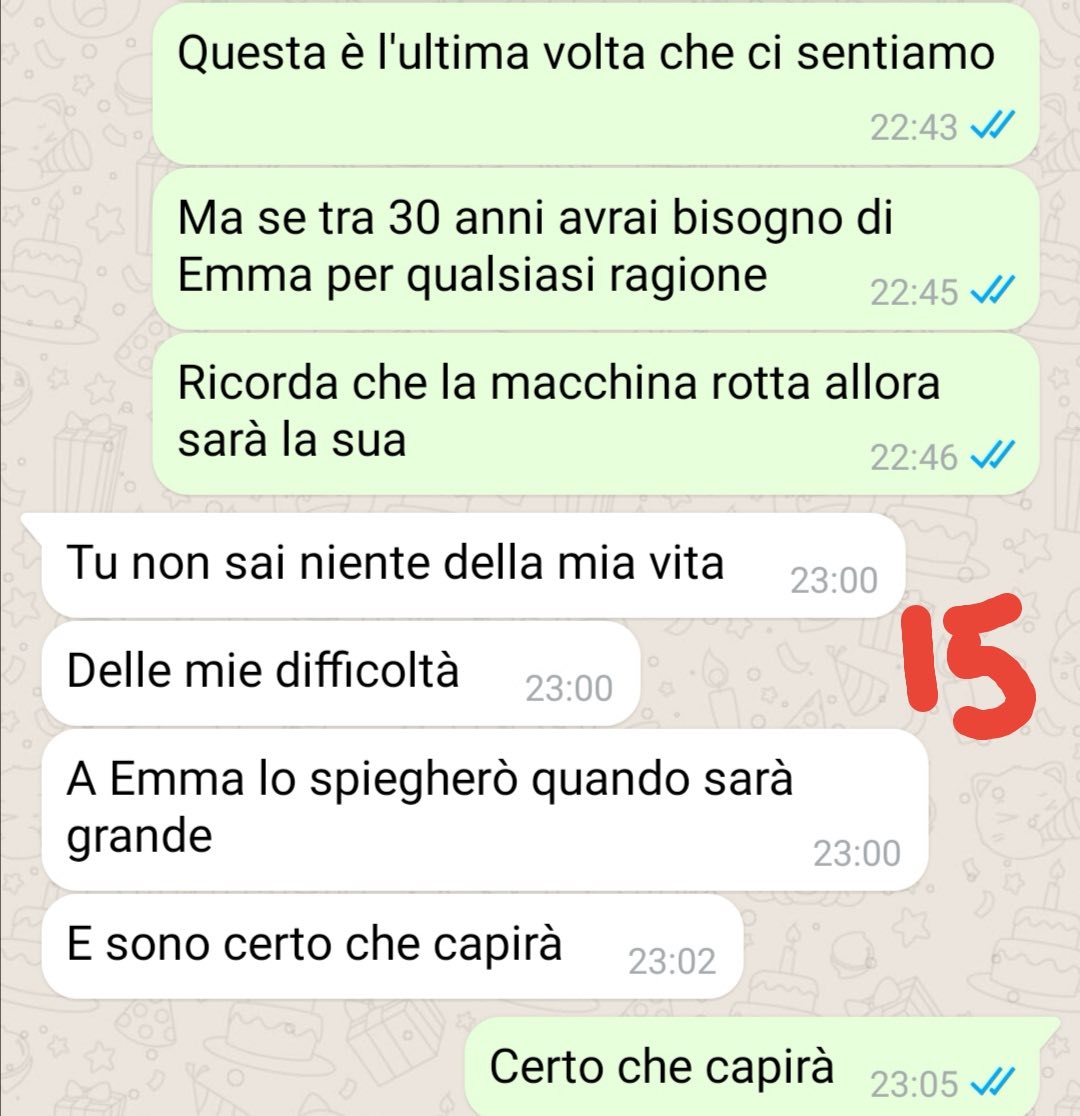Click the 22:46 timestamp
Image resolution: width=1080 pixels, height=1116 pixels.
914,457
